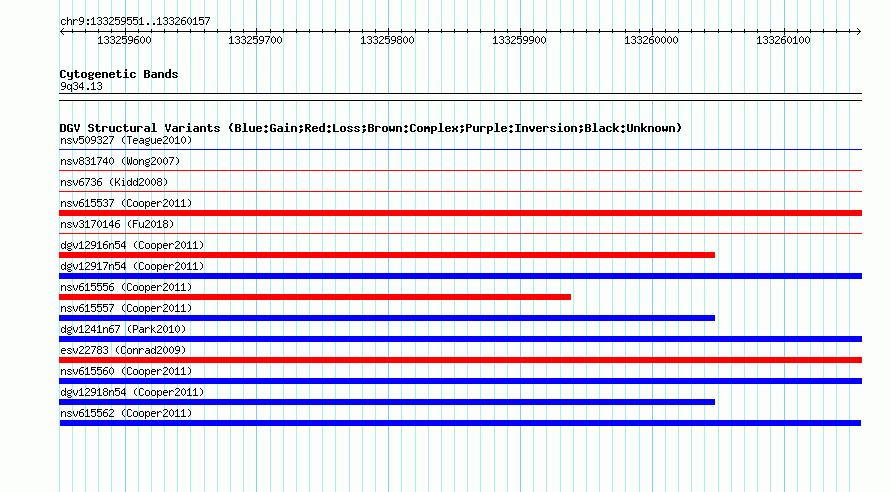Click the thin red nsv831740 loss line
The height and width of the screenshot is (492, 890).
pyautogui.click(x=460, y=170)
